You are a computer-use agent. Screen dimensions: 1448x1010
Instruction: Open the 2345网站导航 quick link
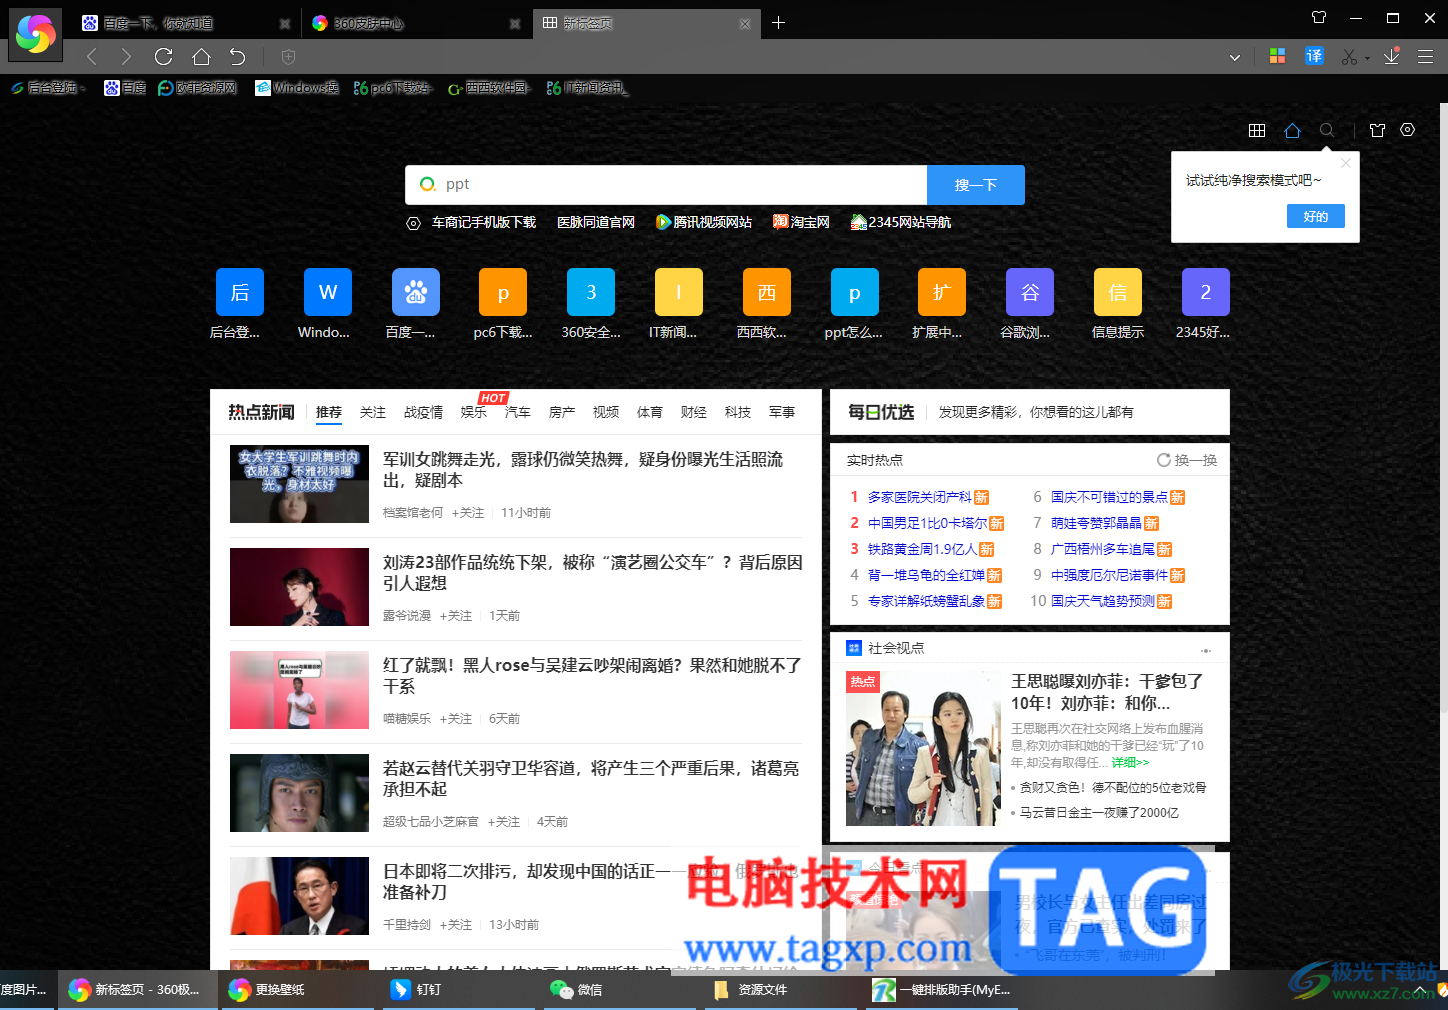coord(901,222)
